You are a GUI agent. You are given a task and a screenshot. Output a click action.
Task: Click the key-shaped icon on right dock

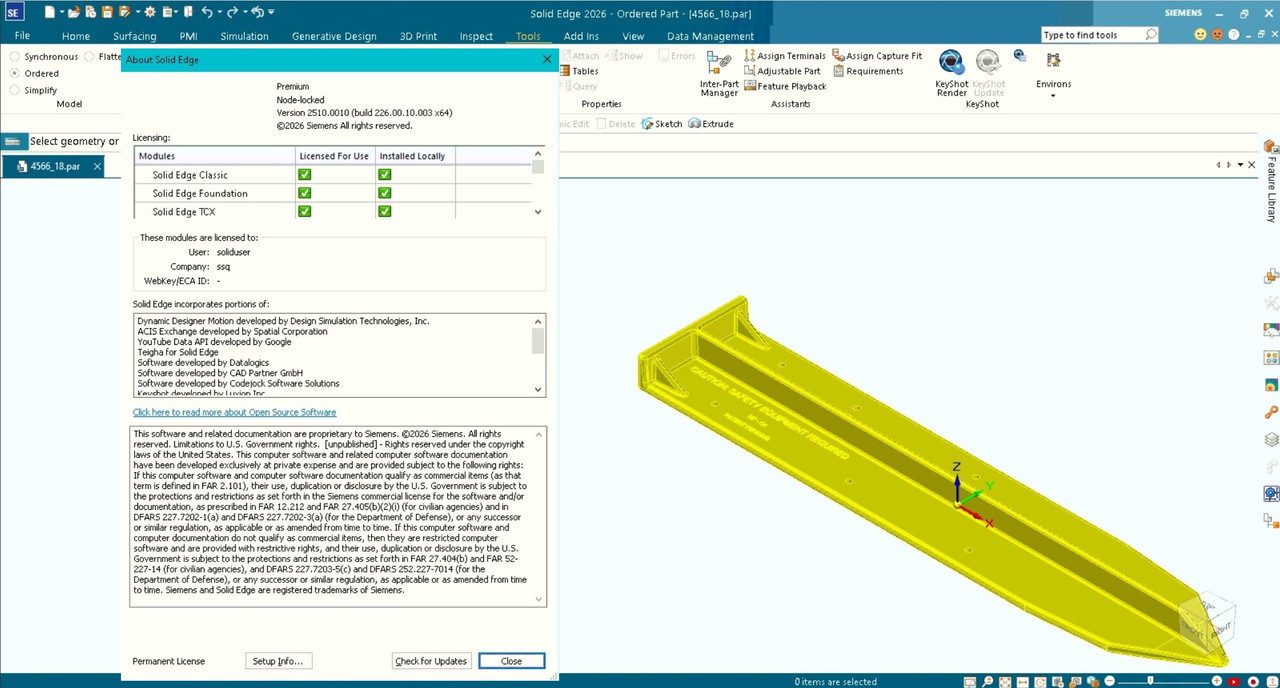tap(1272, 411)
